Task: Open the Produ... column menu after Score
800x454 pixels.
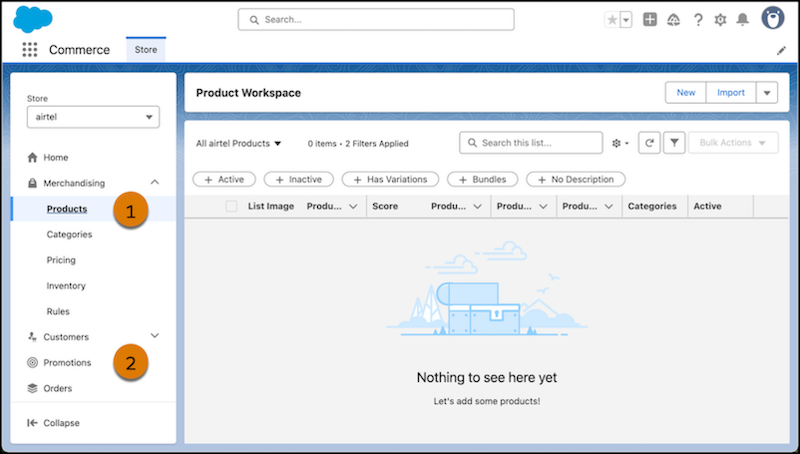Action: tap(478, 207)
